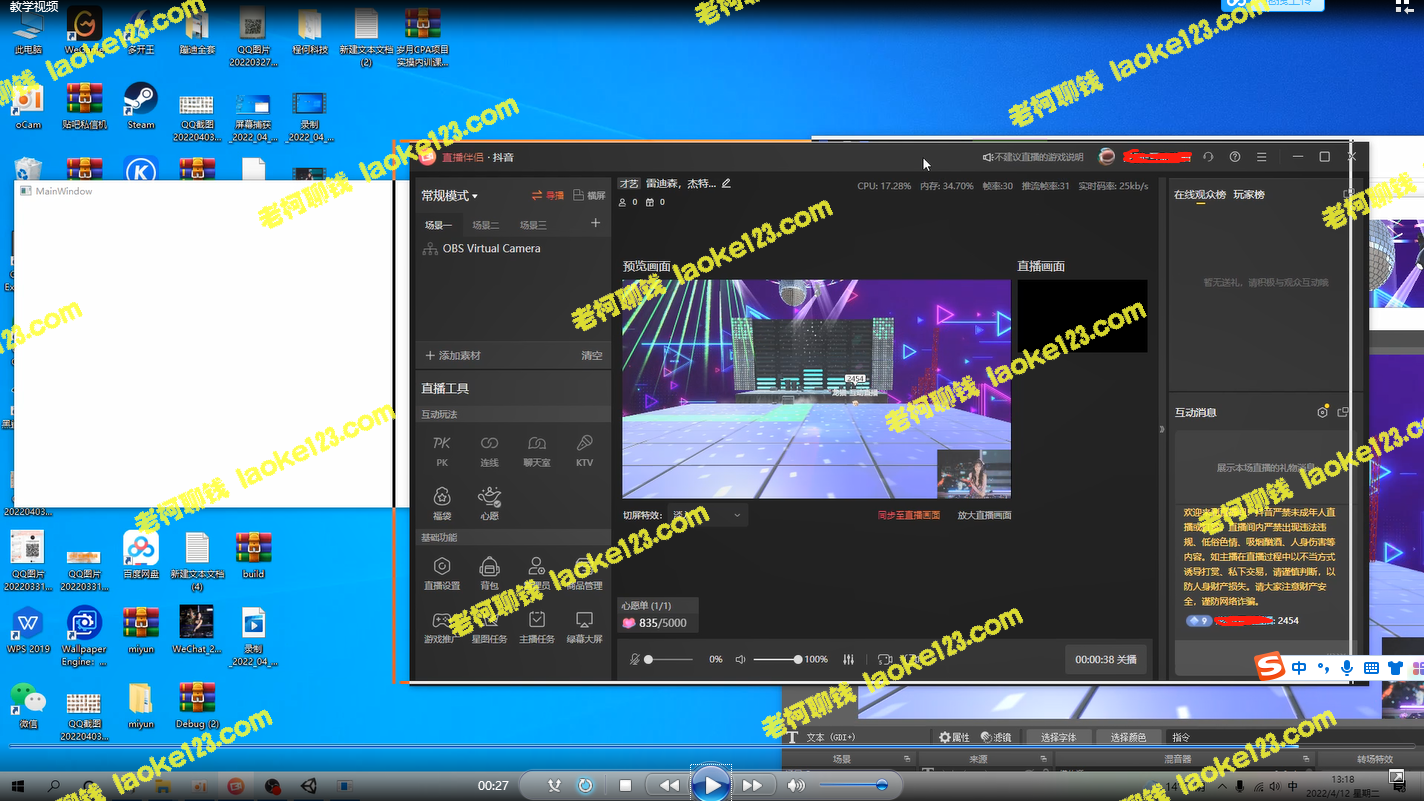This screenshot has height=801, width=1424.
Task: Open 星图任务 tasks
Action: point(489,627)
